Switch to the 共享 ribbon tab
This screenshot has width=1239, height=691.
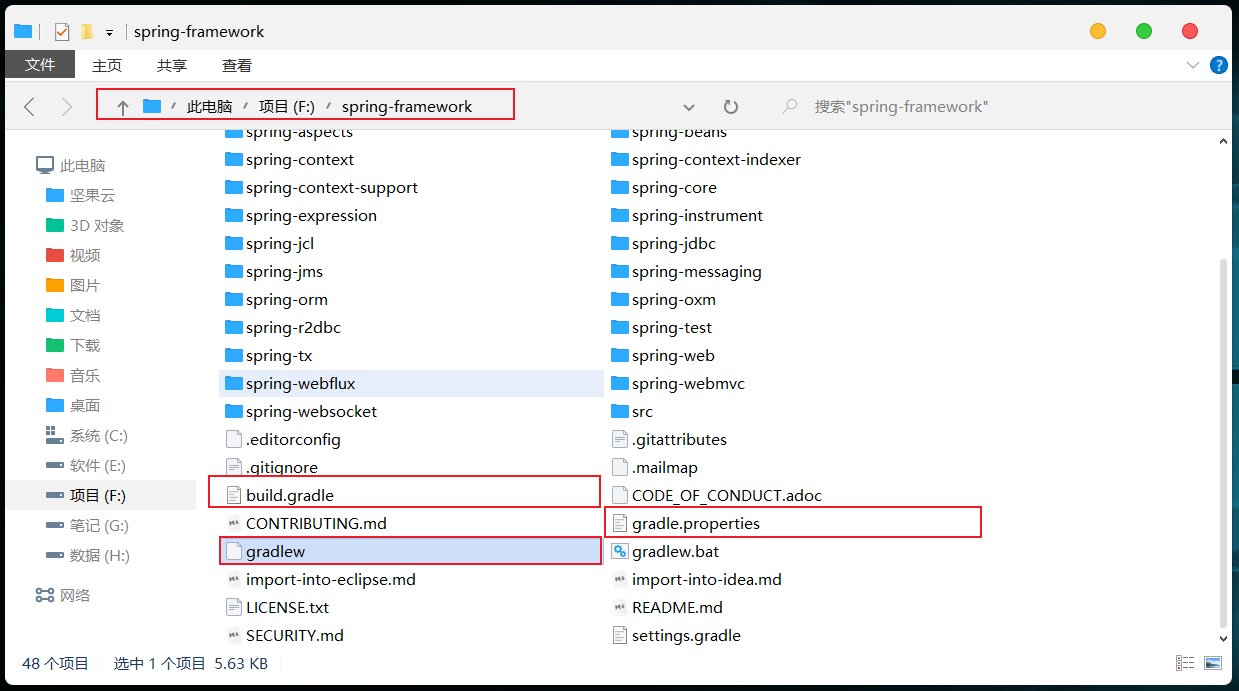(x=172, y=65)
